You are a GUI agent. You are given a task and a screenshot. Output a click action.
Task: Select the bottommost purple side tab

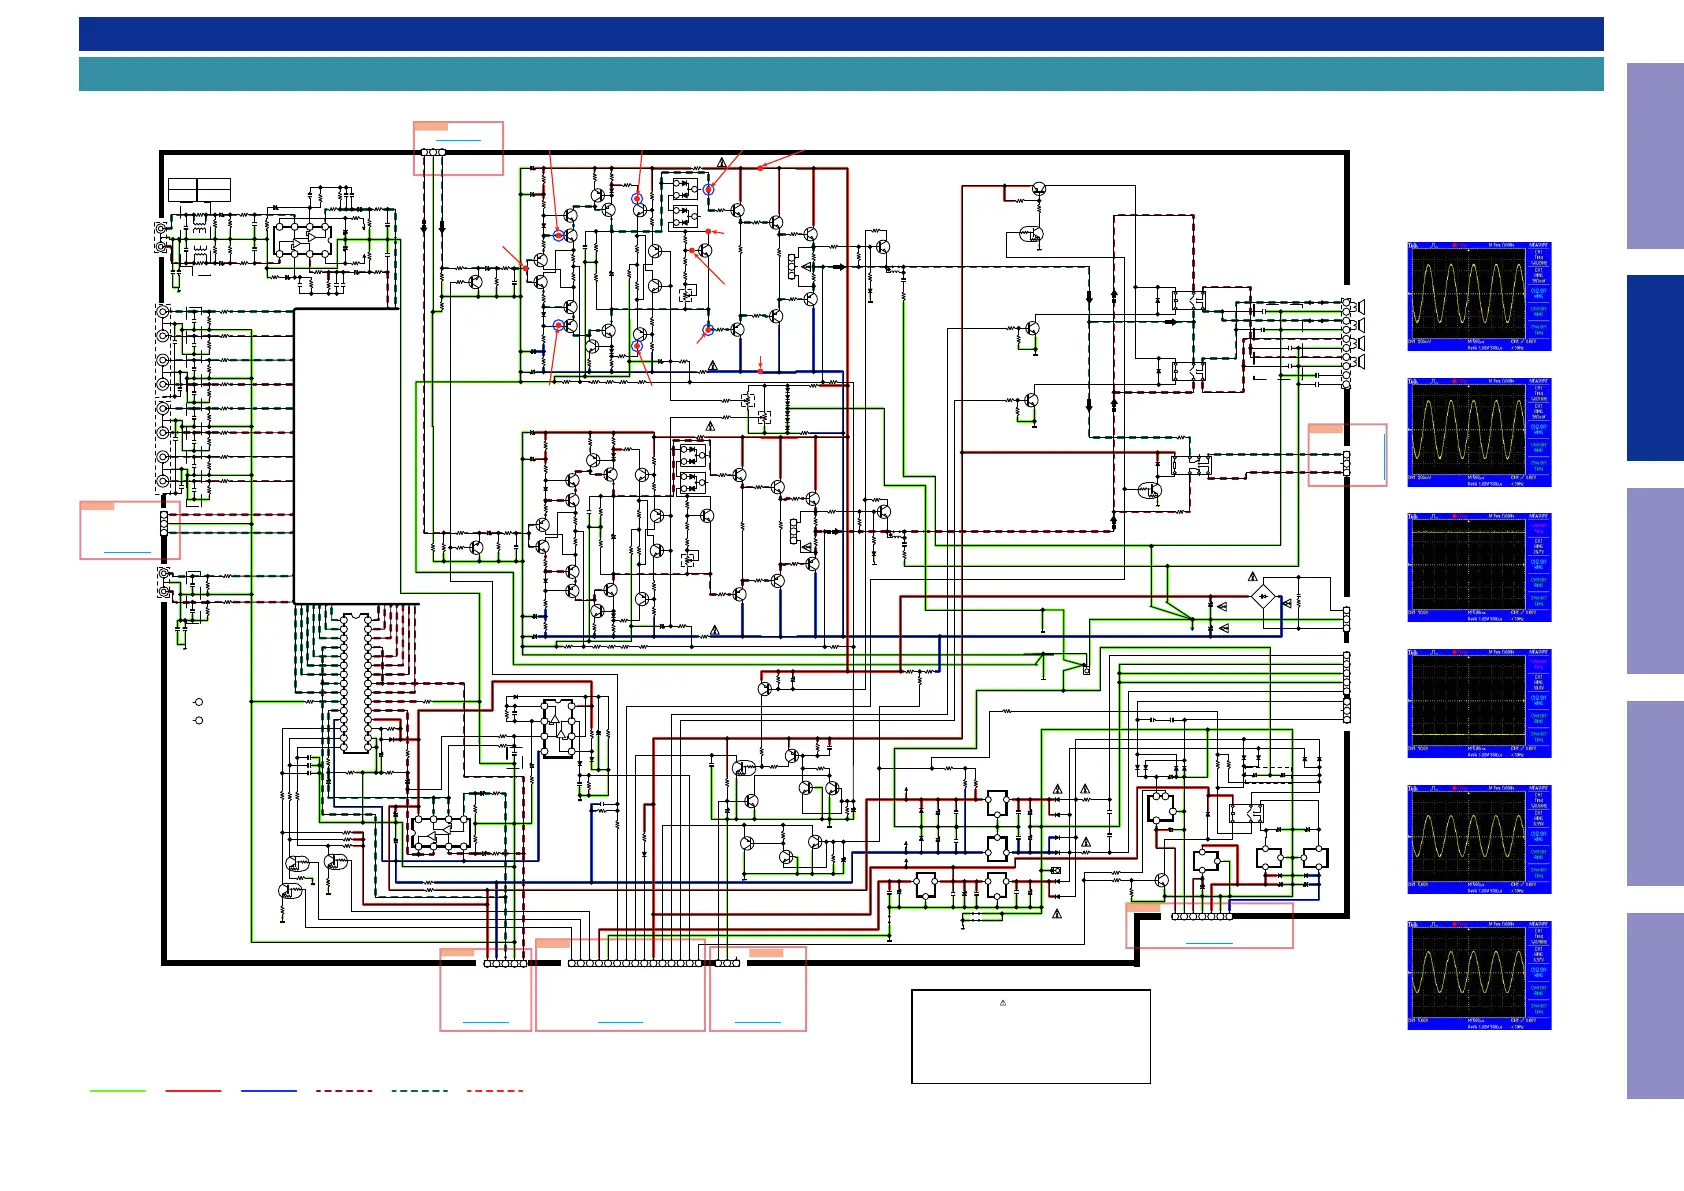point(1655,1006)
